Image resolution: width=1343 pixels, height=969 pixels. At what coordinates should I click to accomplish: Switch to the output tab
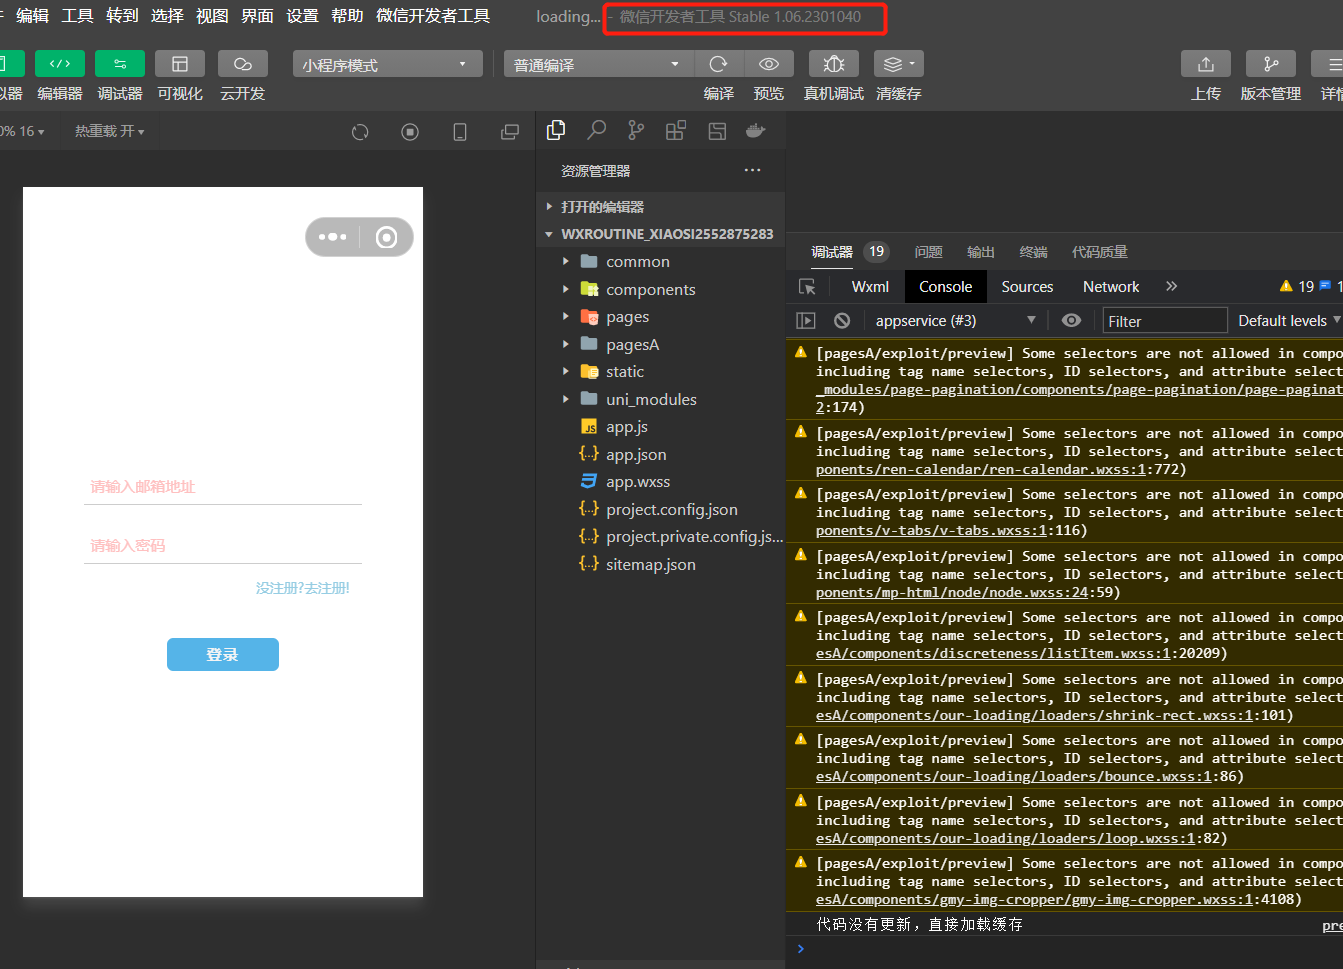click(981, 252)
